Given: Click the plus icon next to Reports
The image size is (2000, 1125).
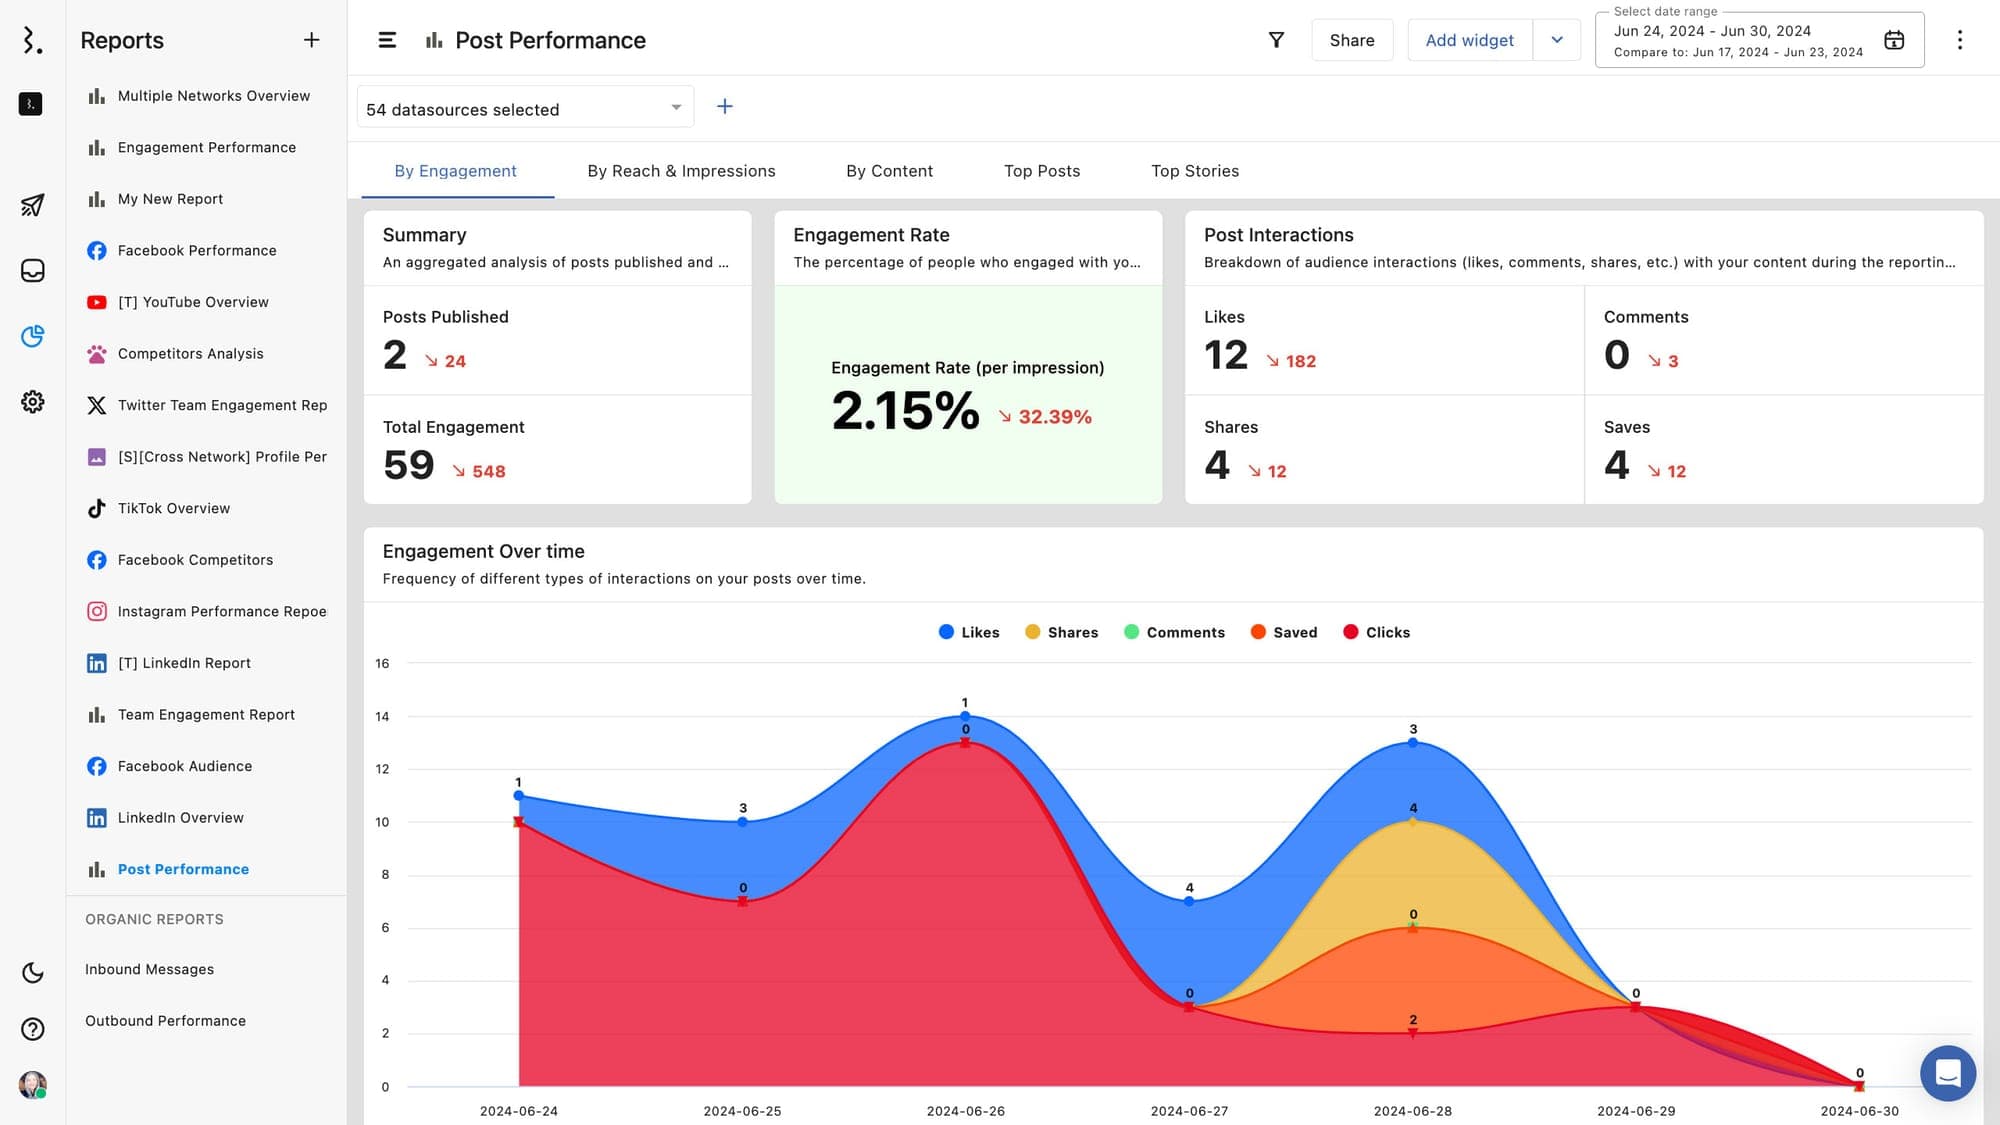Looking at the screenshot, I should 312,40.
